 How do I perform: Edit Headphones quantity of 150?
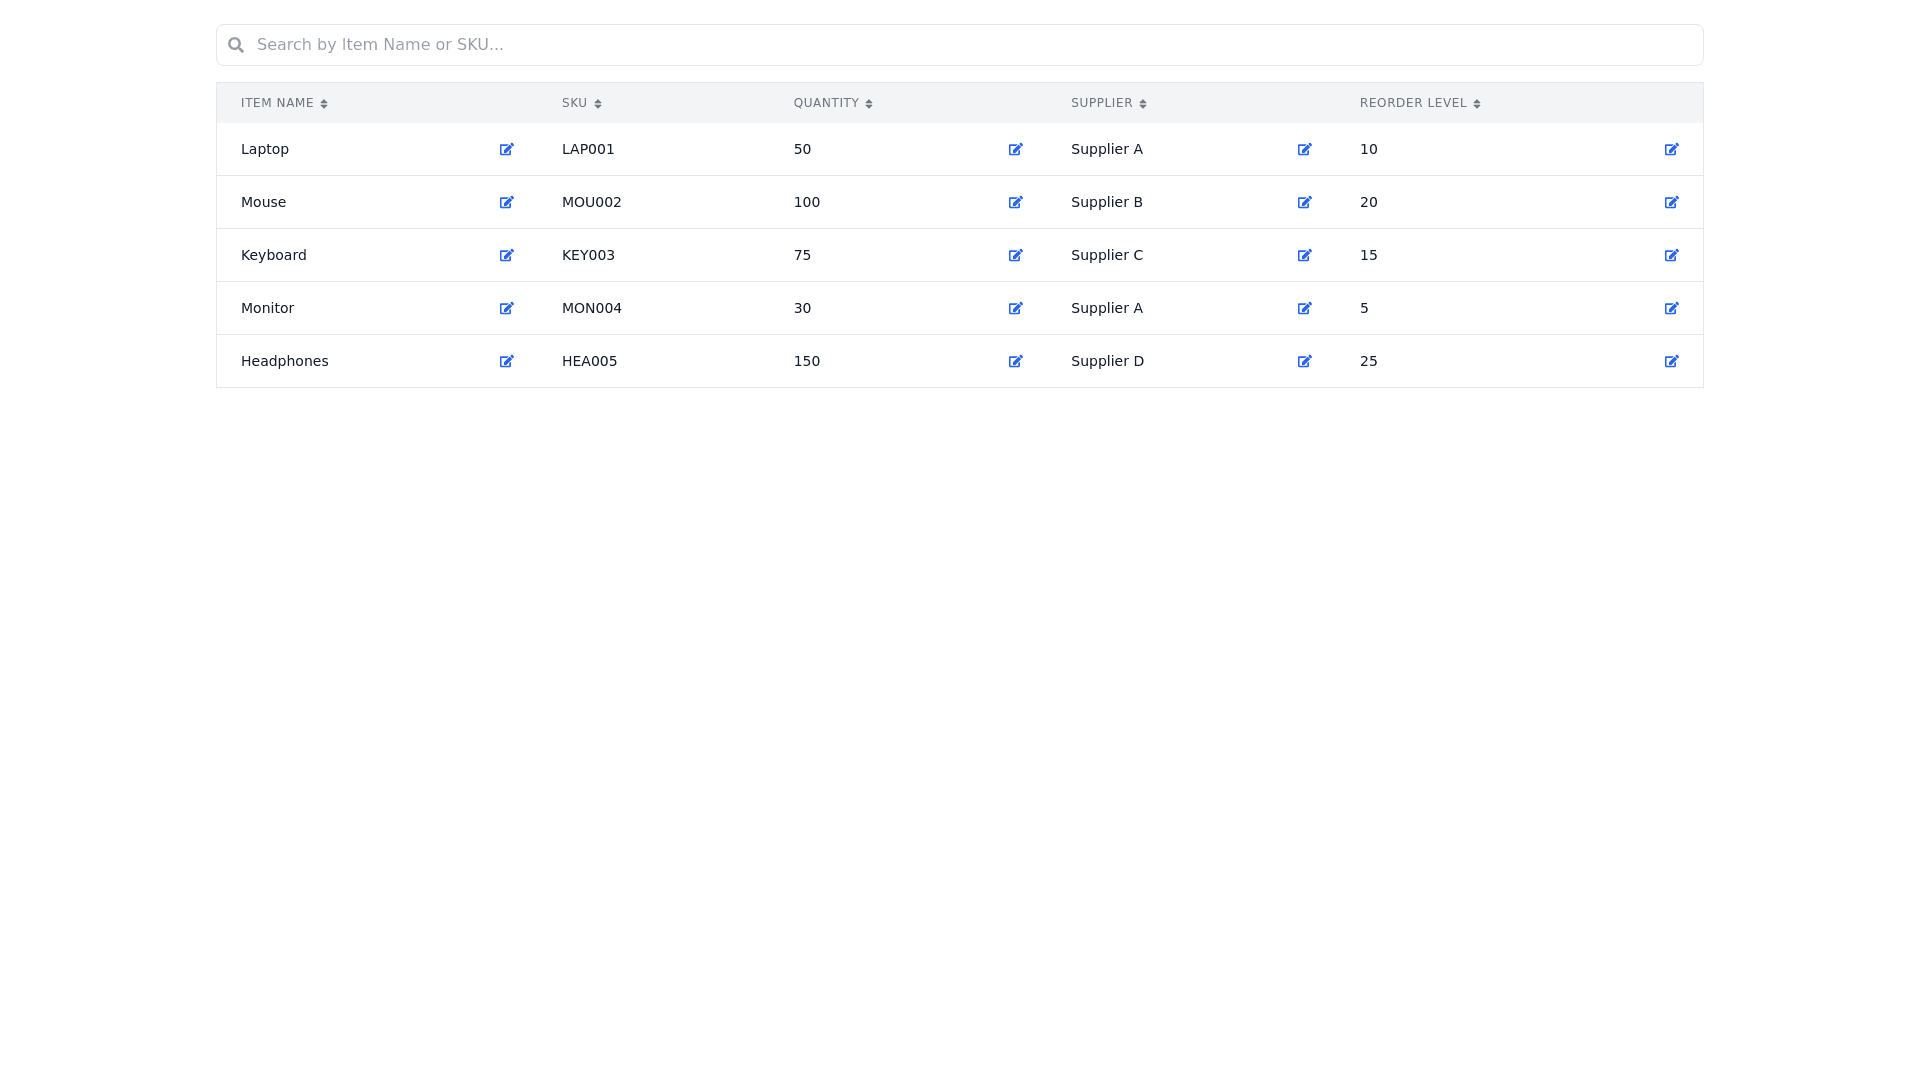1016,361
